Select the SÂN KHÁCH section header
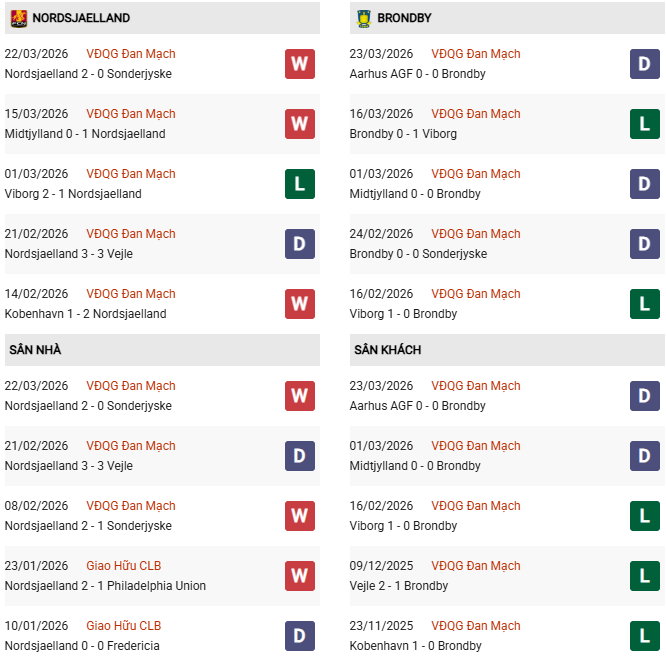Screen dimensions: 666x659 tap(387, 350)
